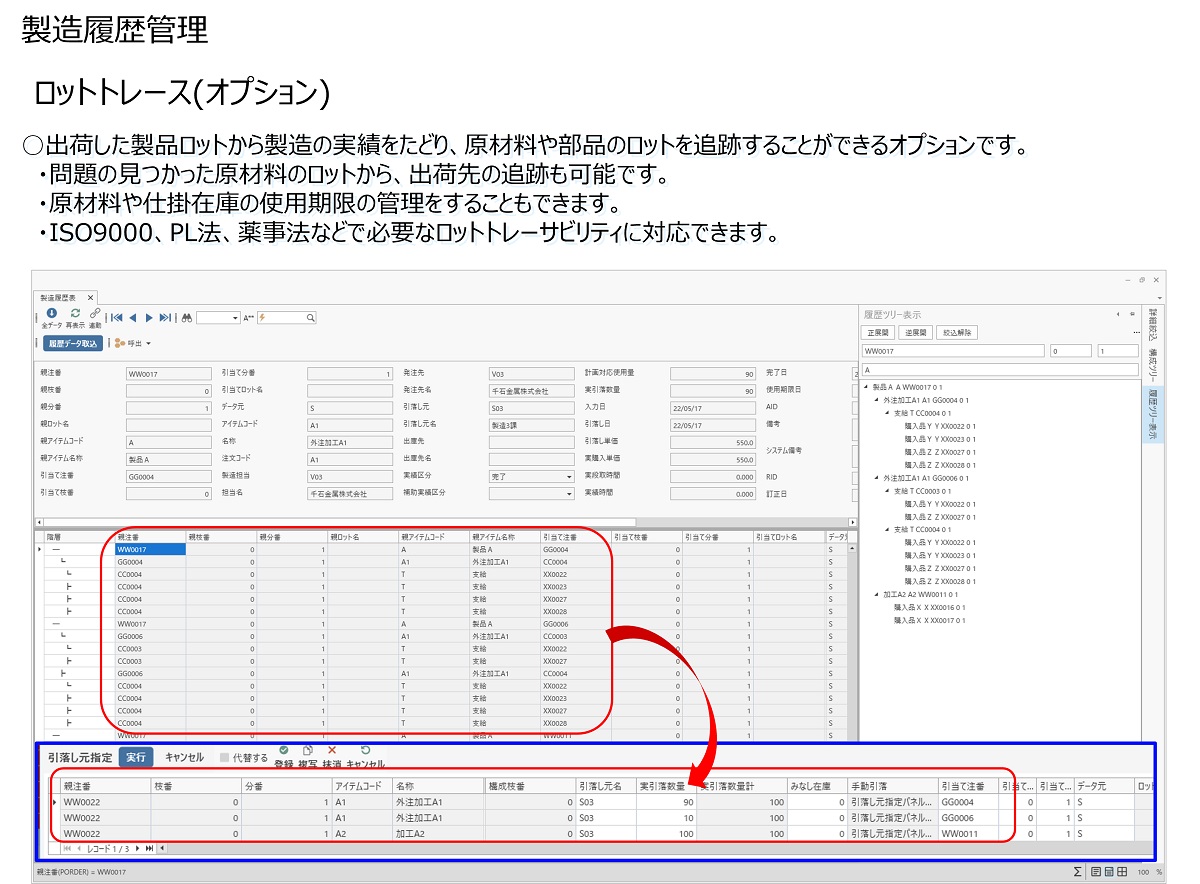Open the 詳細絞込 side tab
This screenshot has height=884, width=1200.
tap(1152, 325)
